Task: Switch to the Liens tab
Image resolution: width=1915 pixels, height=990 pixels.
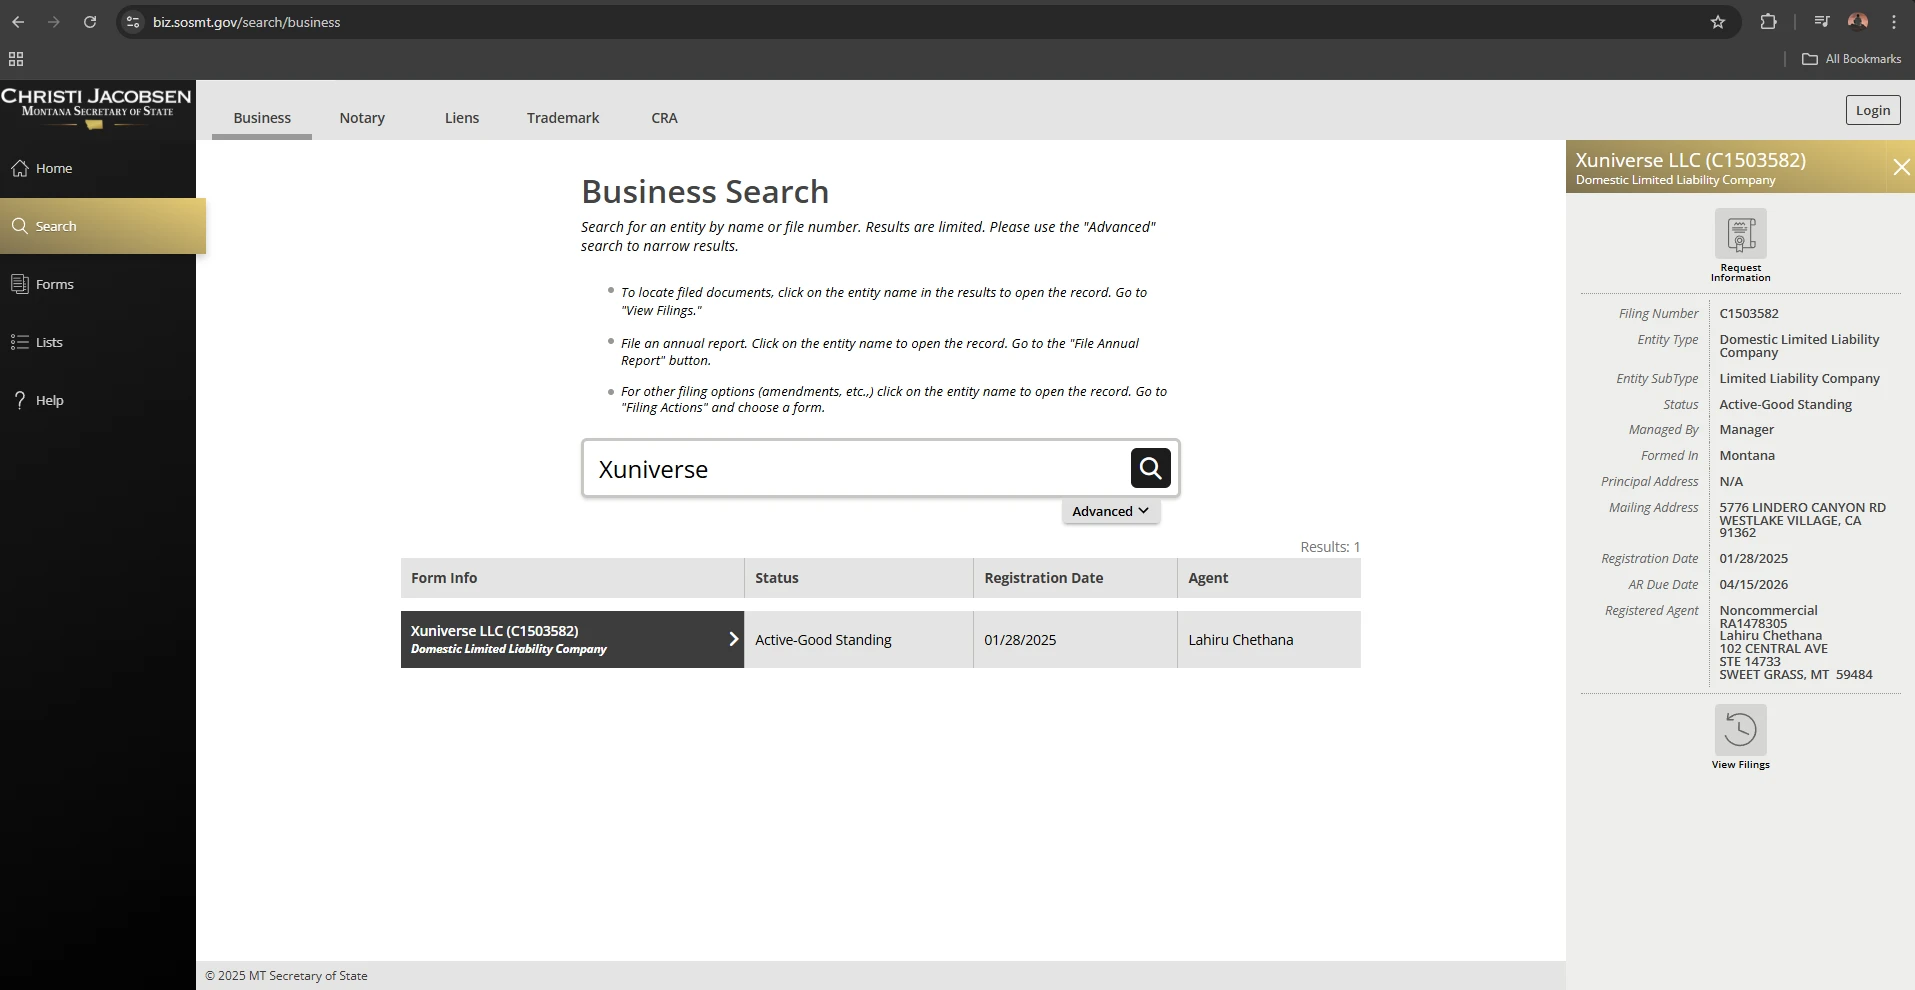Action: [x=462, y=118]
